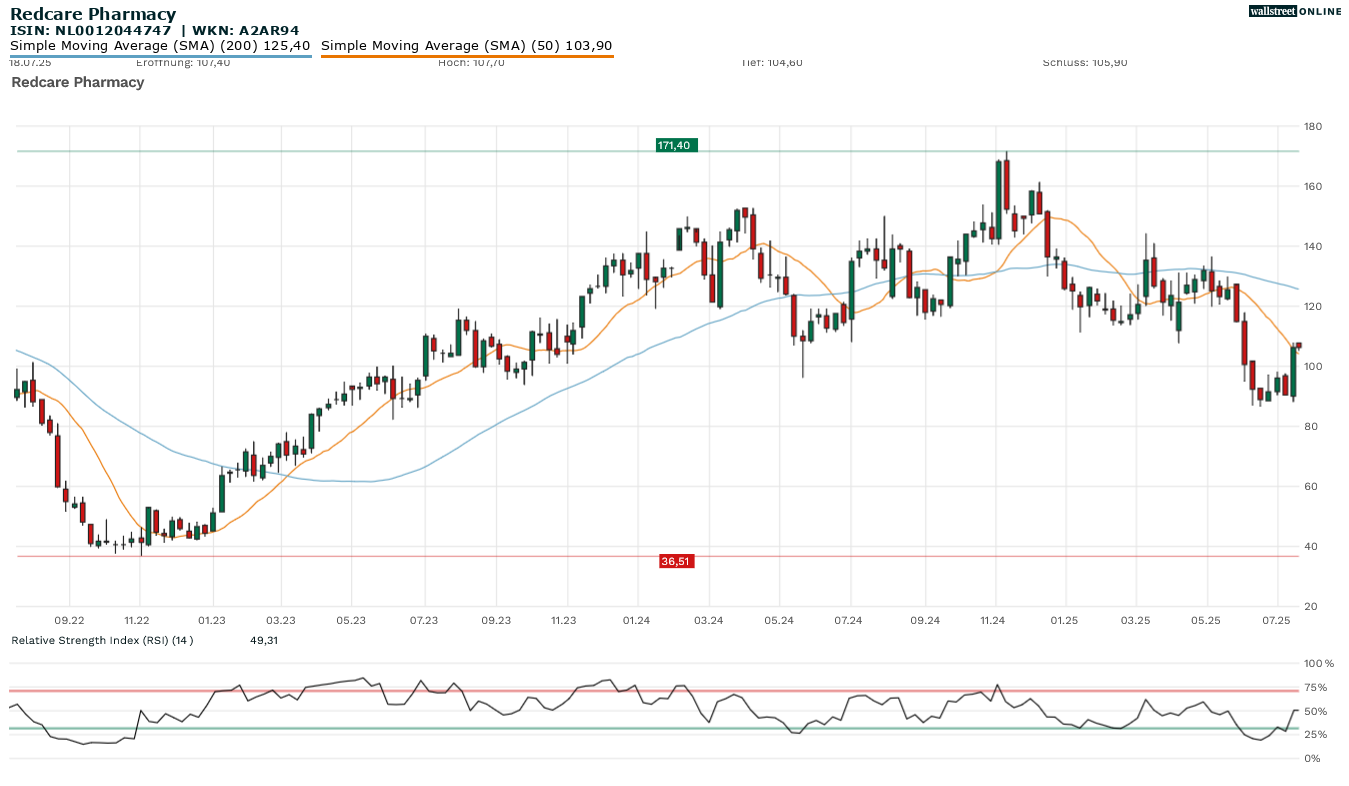Click the 20 price axis label

(x=1309, y=607)
